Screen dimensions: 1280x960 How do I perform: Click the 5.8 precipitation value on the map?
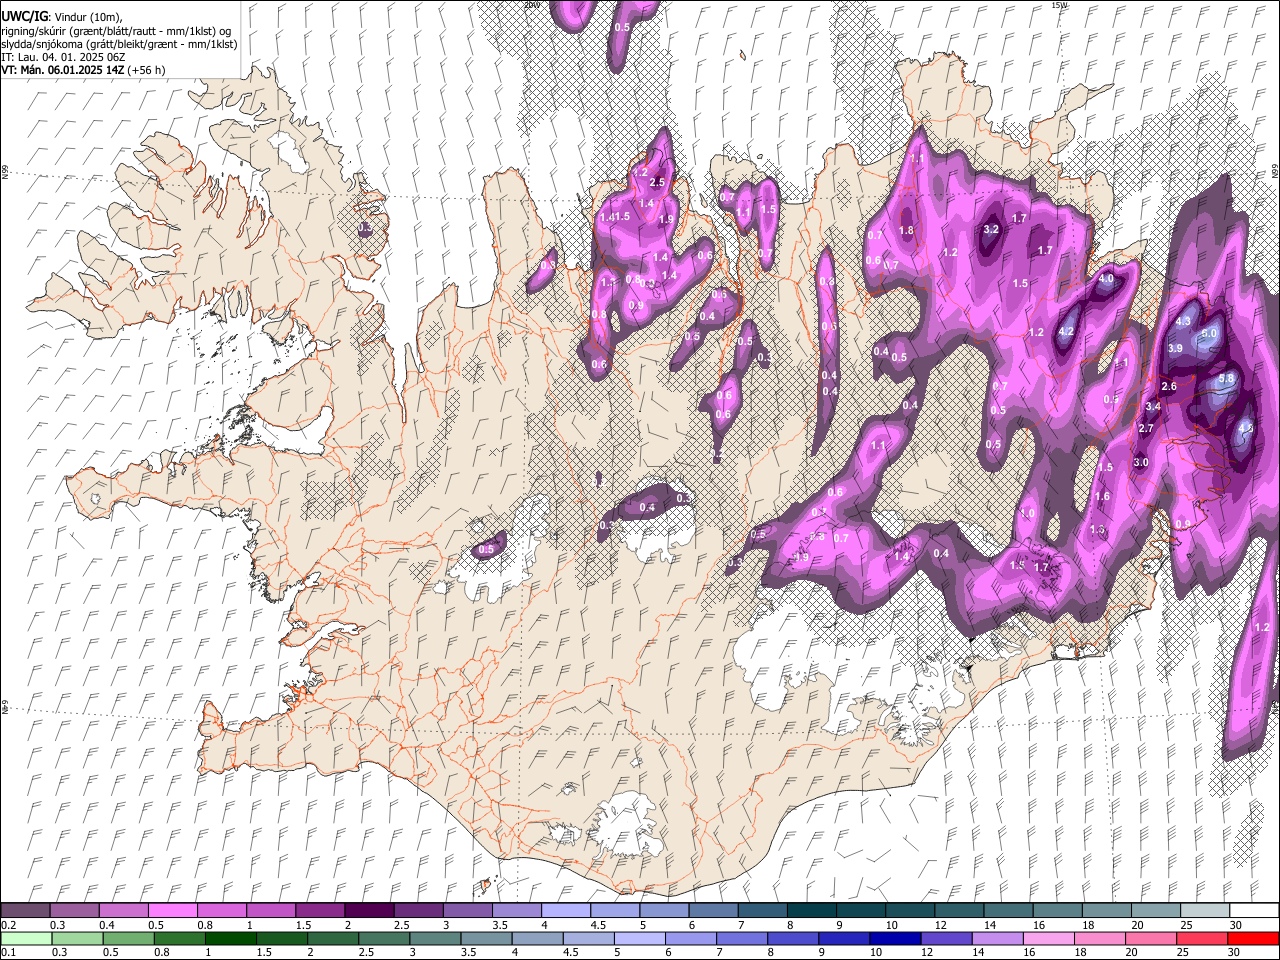[x=1228, y=379]
